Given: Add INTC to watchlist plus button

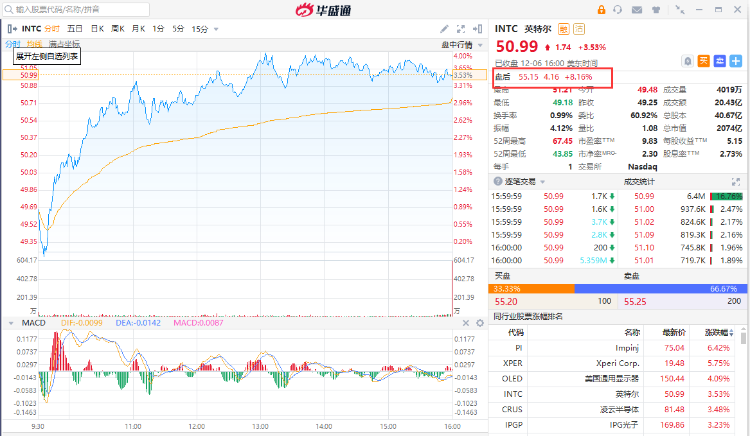Looking at the screenshot, I should click(x=736, y=61).
